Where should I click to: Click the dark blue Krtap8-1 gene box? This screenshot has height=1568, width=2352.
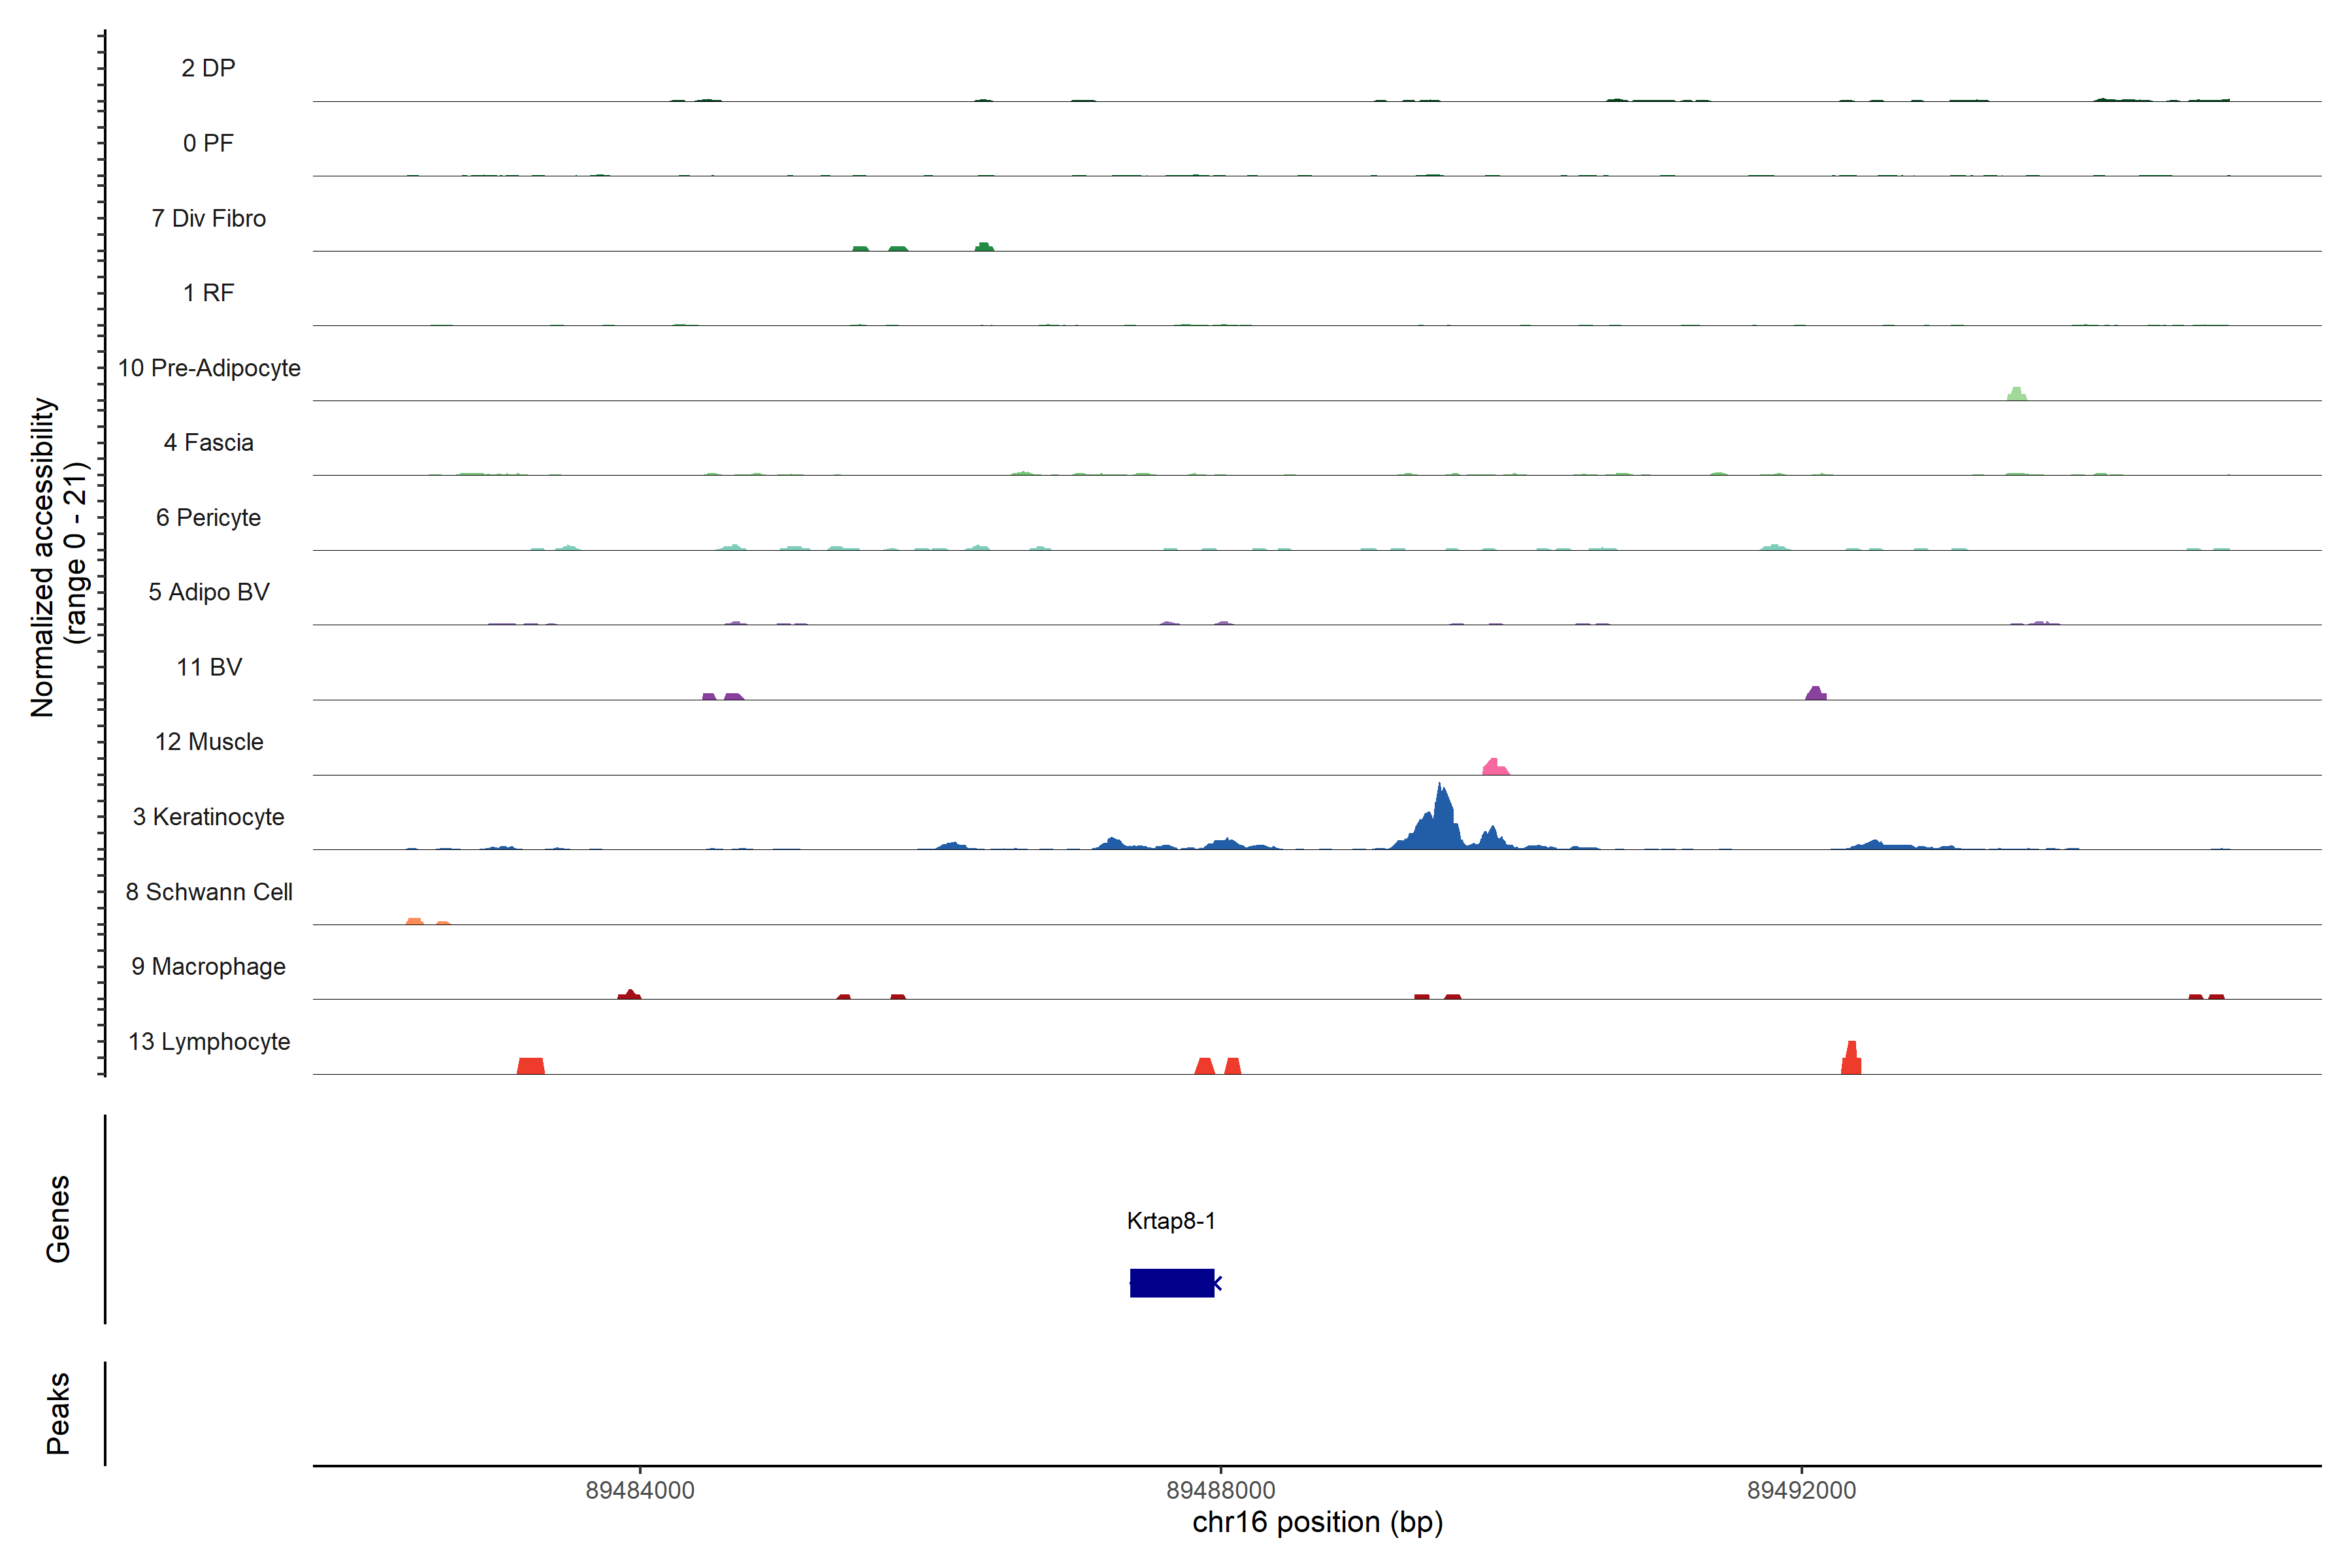(1171, 1282)
